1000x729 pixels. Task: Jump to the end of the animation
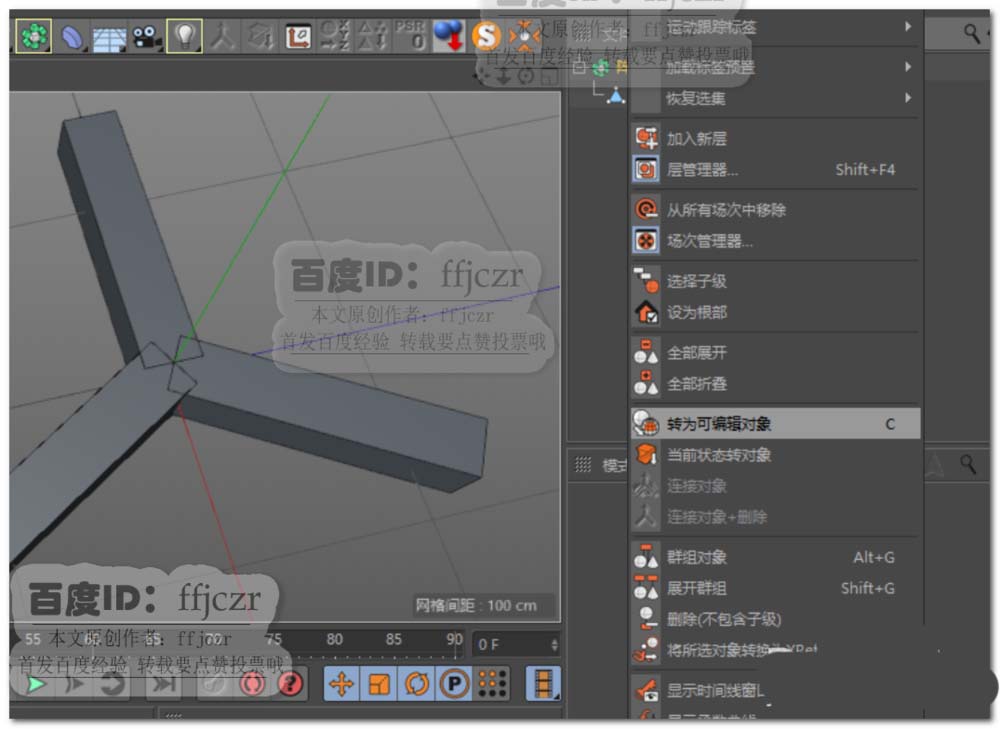163,684
